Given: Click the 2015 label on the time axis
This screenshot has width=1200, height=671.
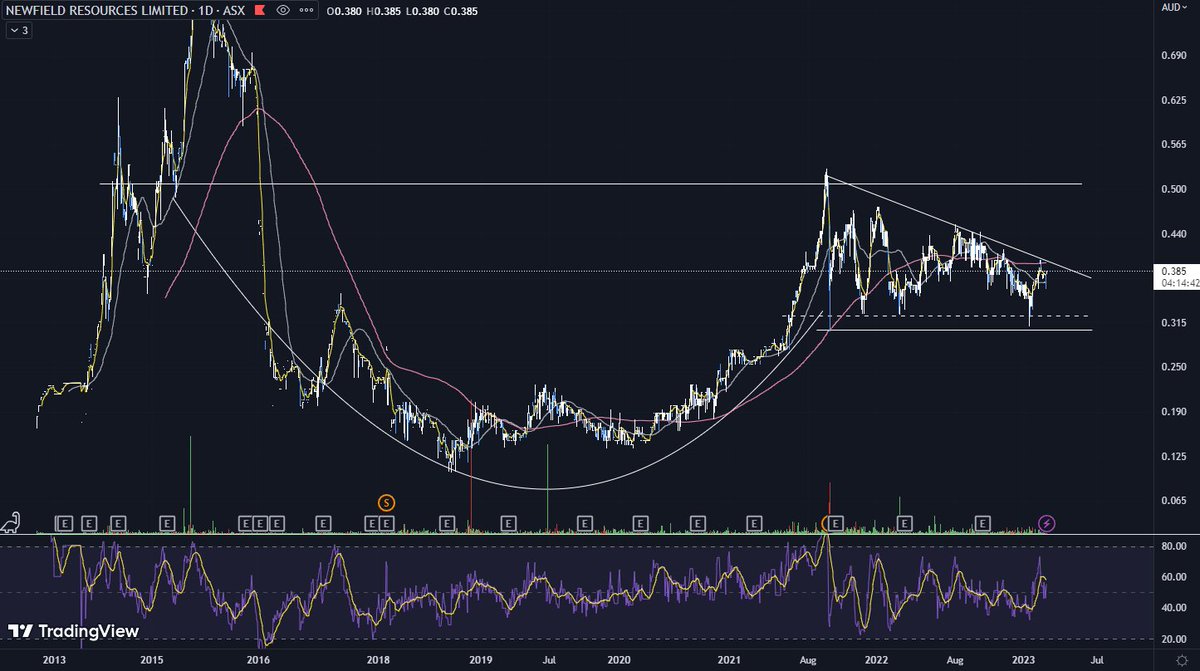Looking at the screenshot, I should pos(152,660).
